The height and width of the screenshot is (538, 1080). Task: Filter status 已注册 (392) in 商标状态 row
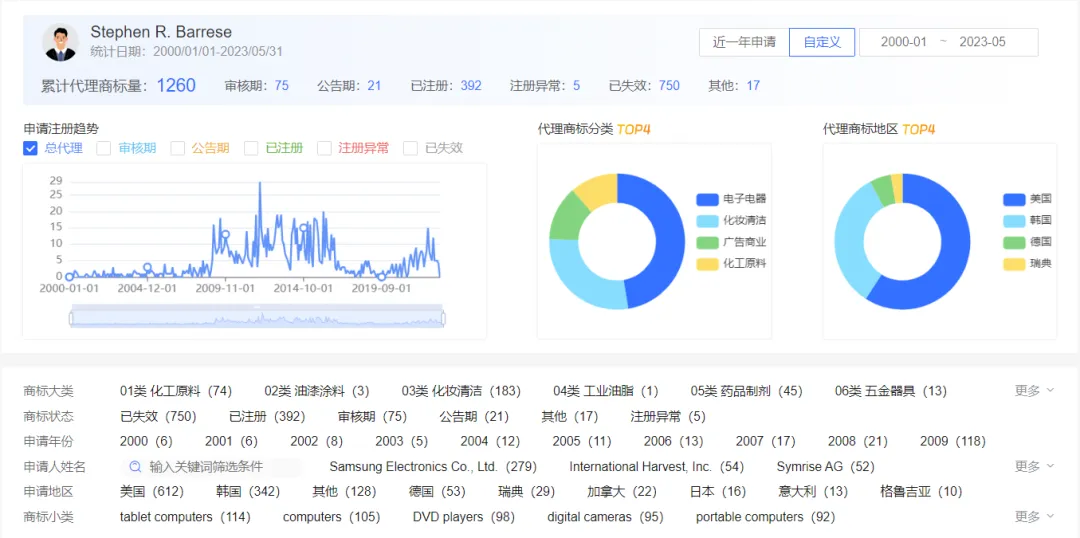267,416
